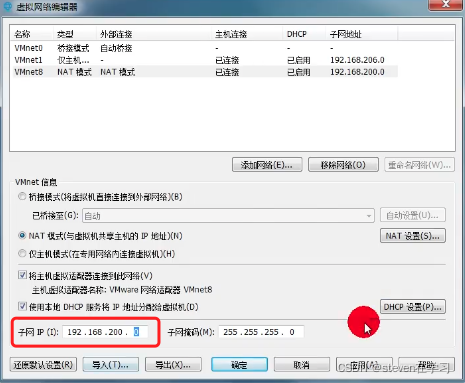Image resolution: width=465 pixels, height=383 pixels.
Task: Open NAT 设置(S)... button
Action: pos(413,236)
